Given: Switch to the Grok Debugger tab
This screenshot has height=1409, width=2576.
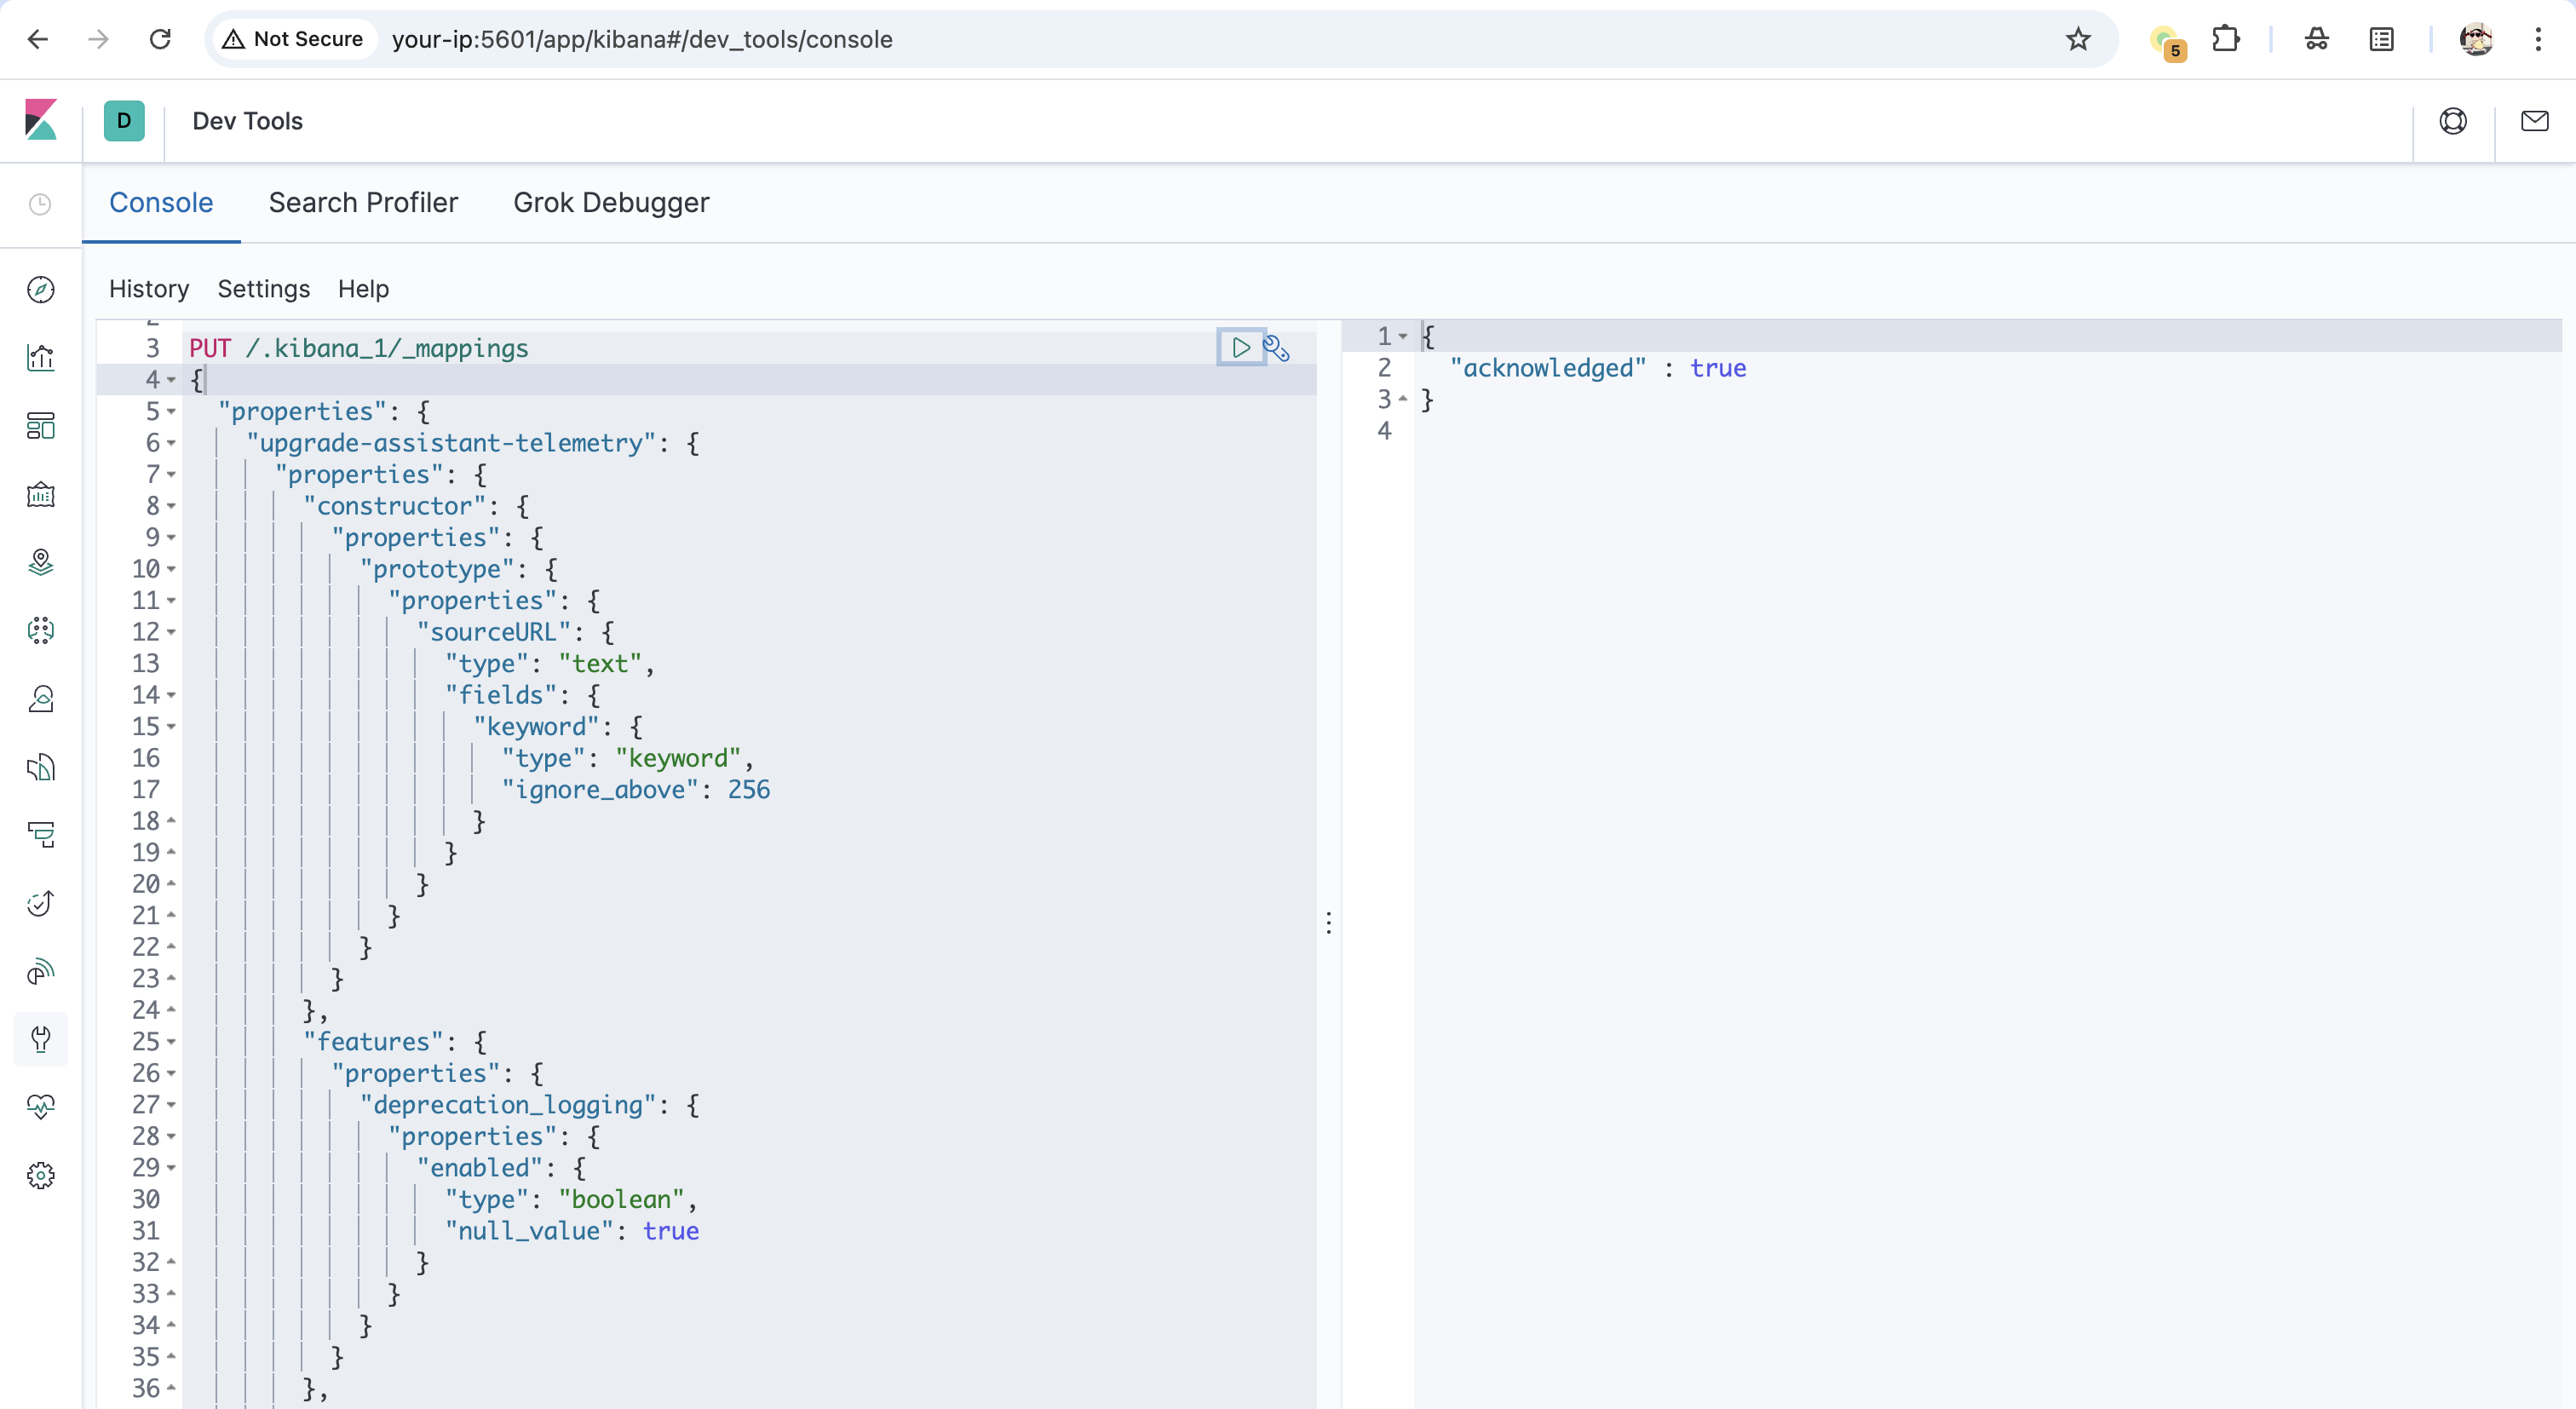Looking at the screenshot, I should tap(611, 202).
